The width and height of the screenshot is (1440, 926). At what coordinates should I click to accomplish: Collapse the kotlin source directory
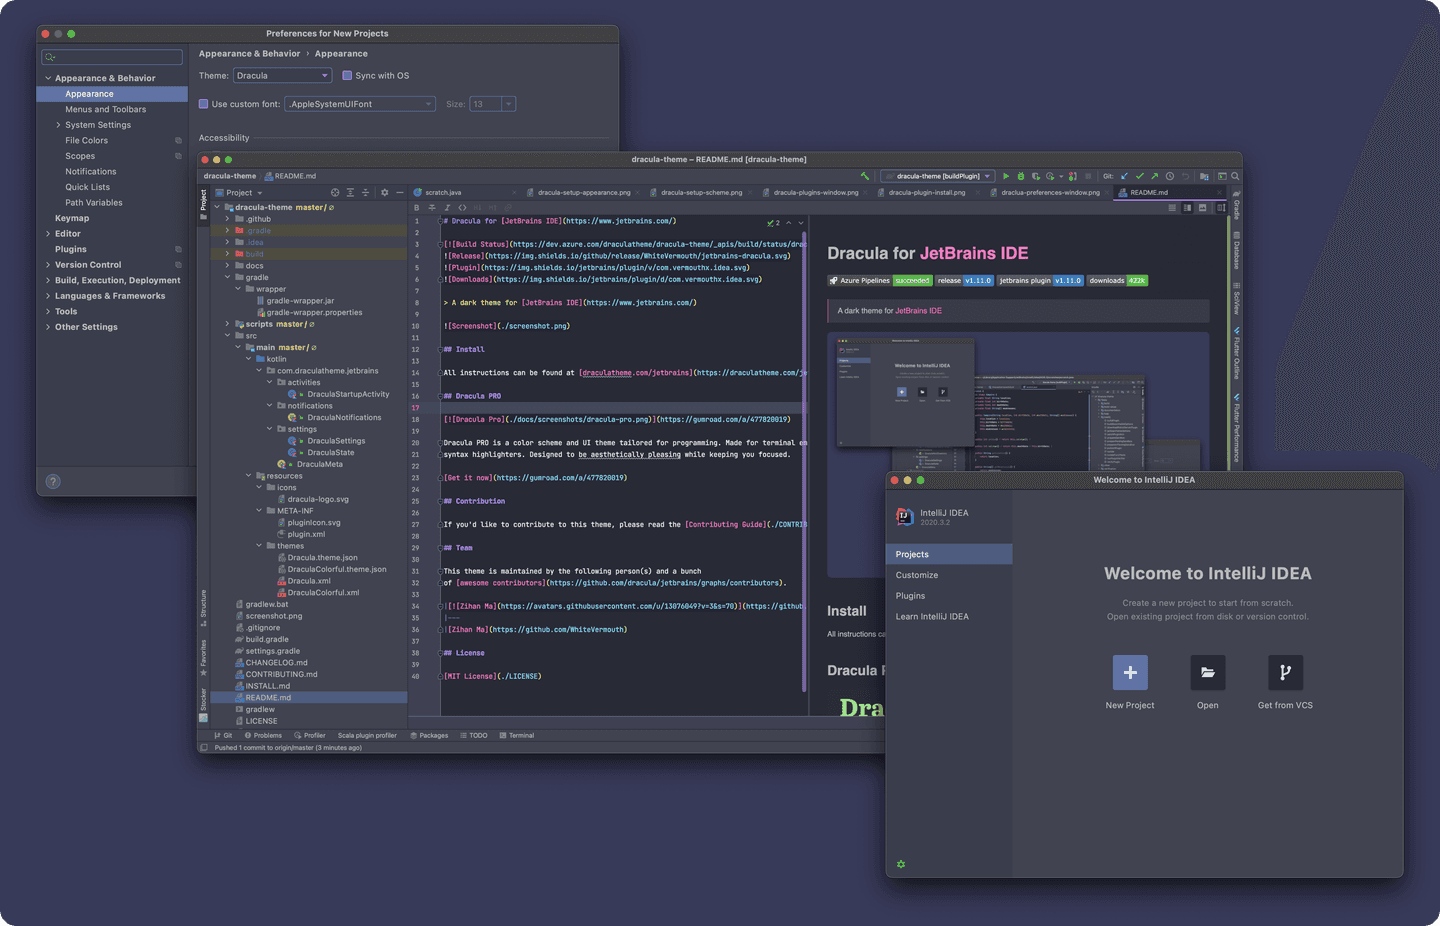pos(247,358)
